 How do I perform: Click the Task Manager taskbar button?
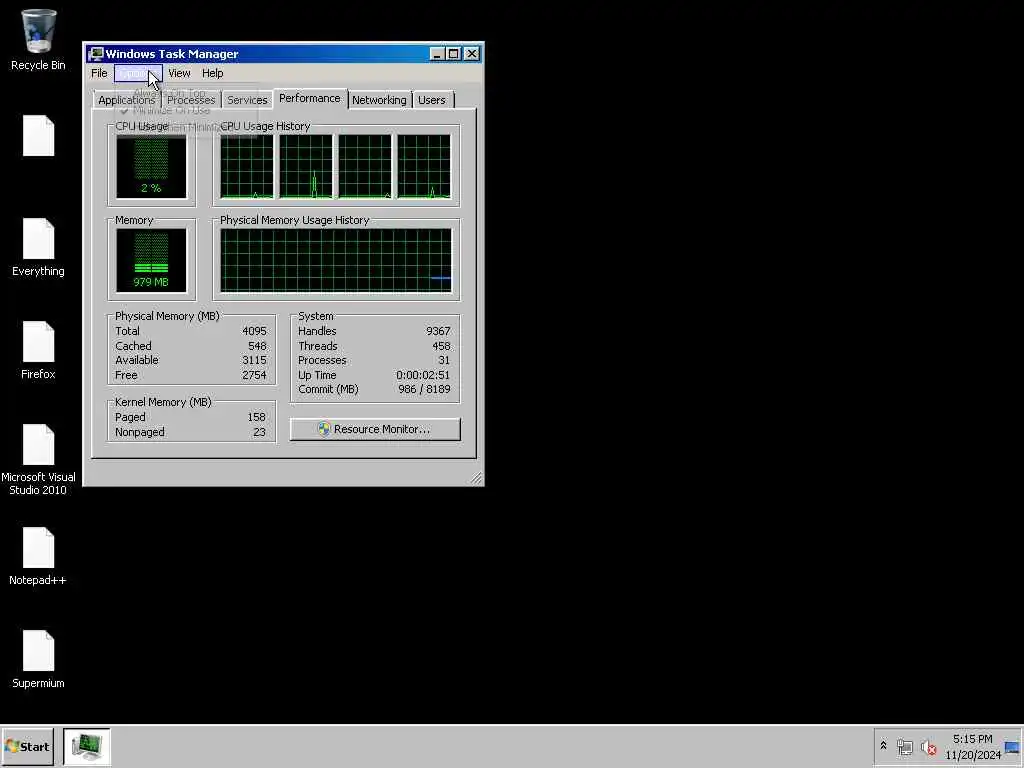click(87, 746)
